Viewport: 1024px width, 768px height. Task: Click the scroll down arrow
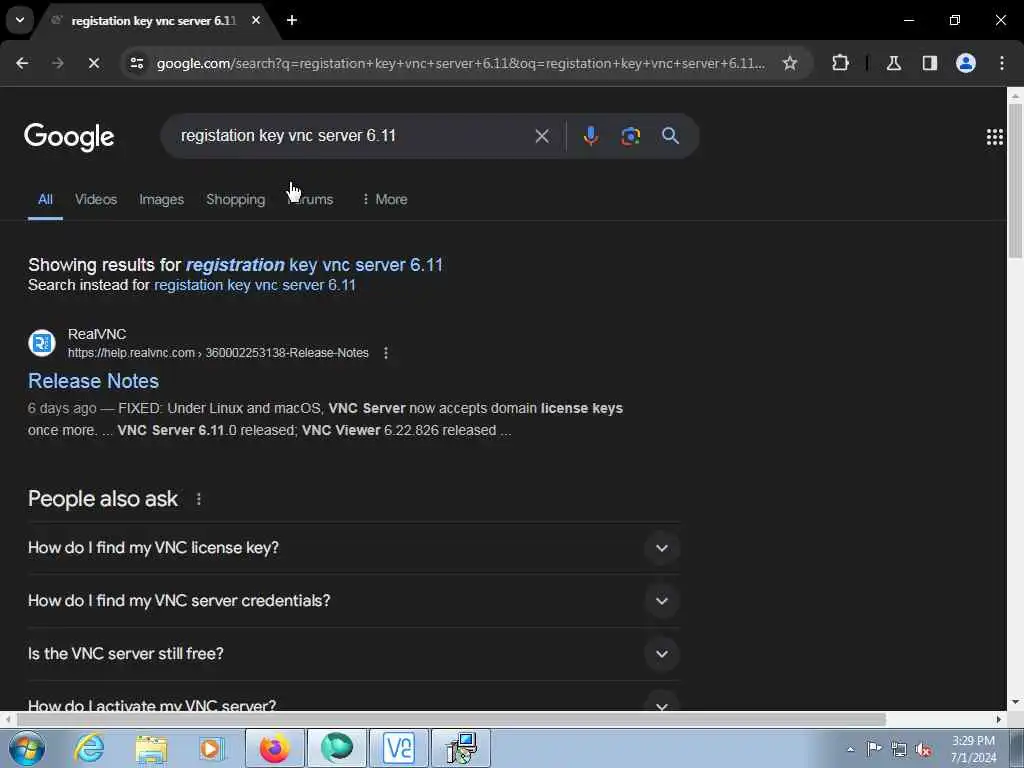coord(1015,702)
